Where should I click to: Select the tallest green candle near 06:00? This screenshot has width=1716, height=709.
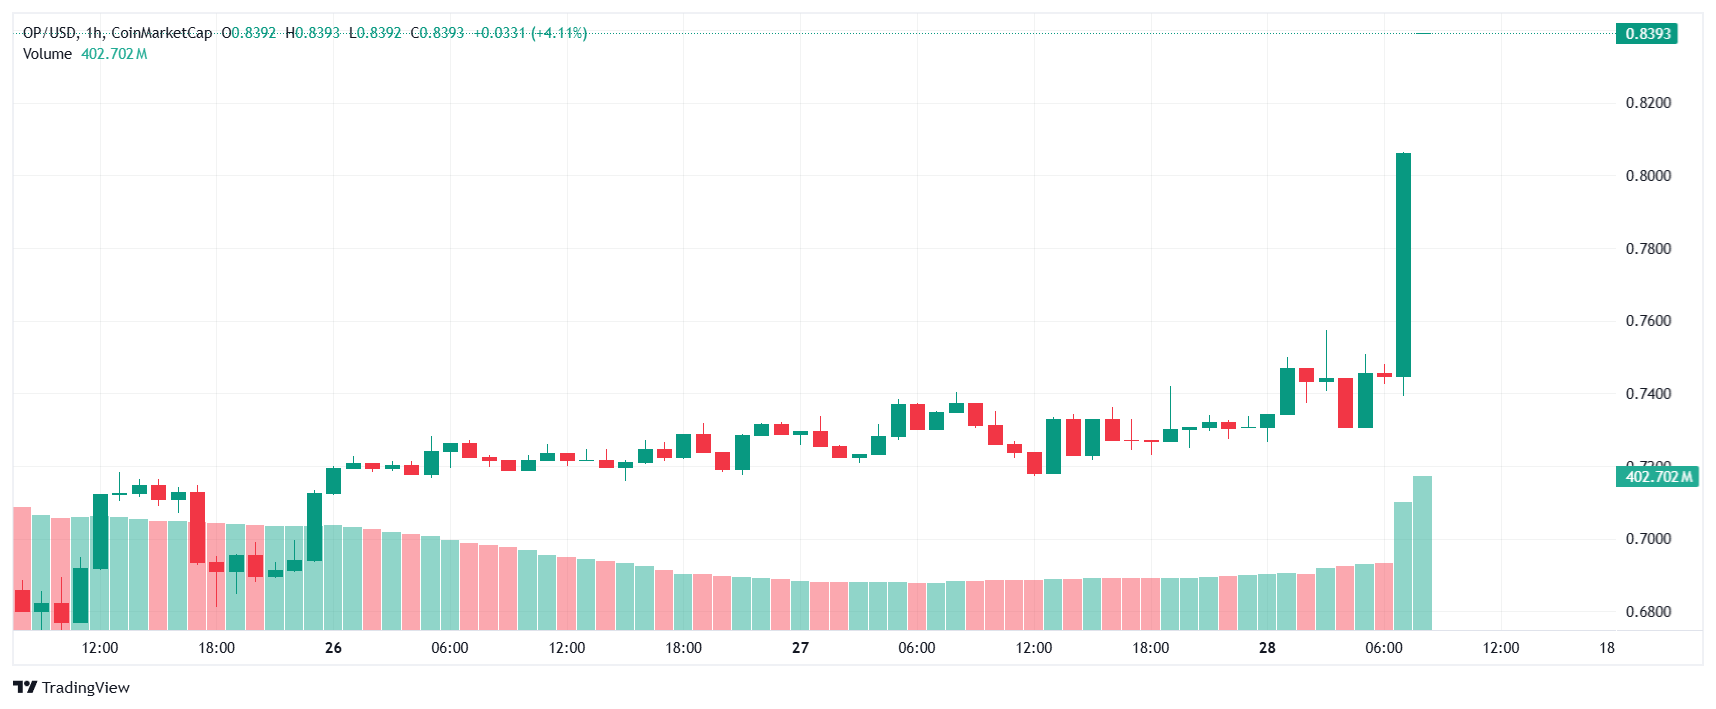pos(1403,265)
